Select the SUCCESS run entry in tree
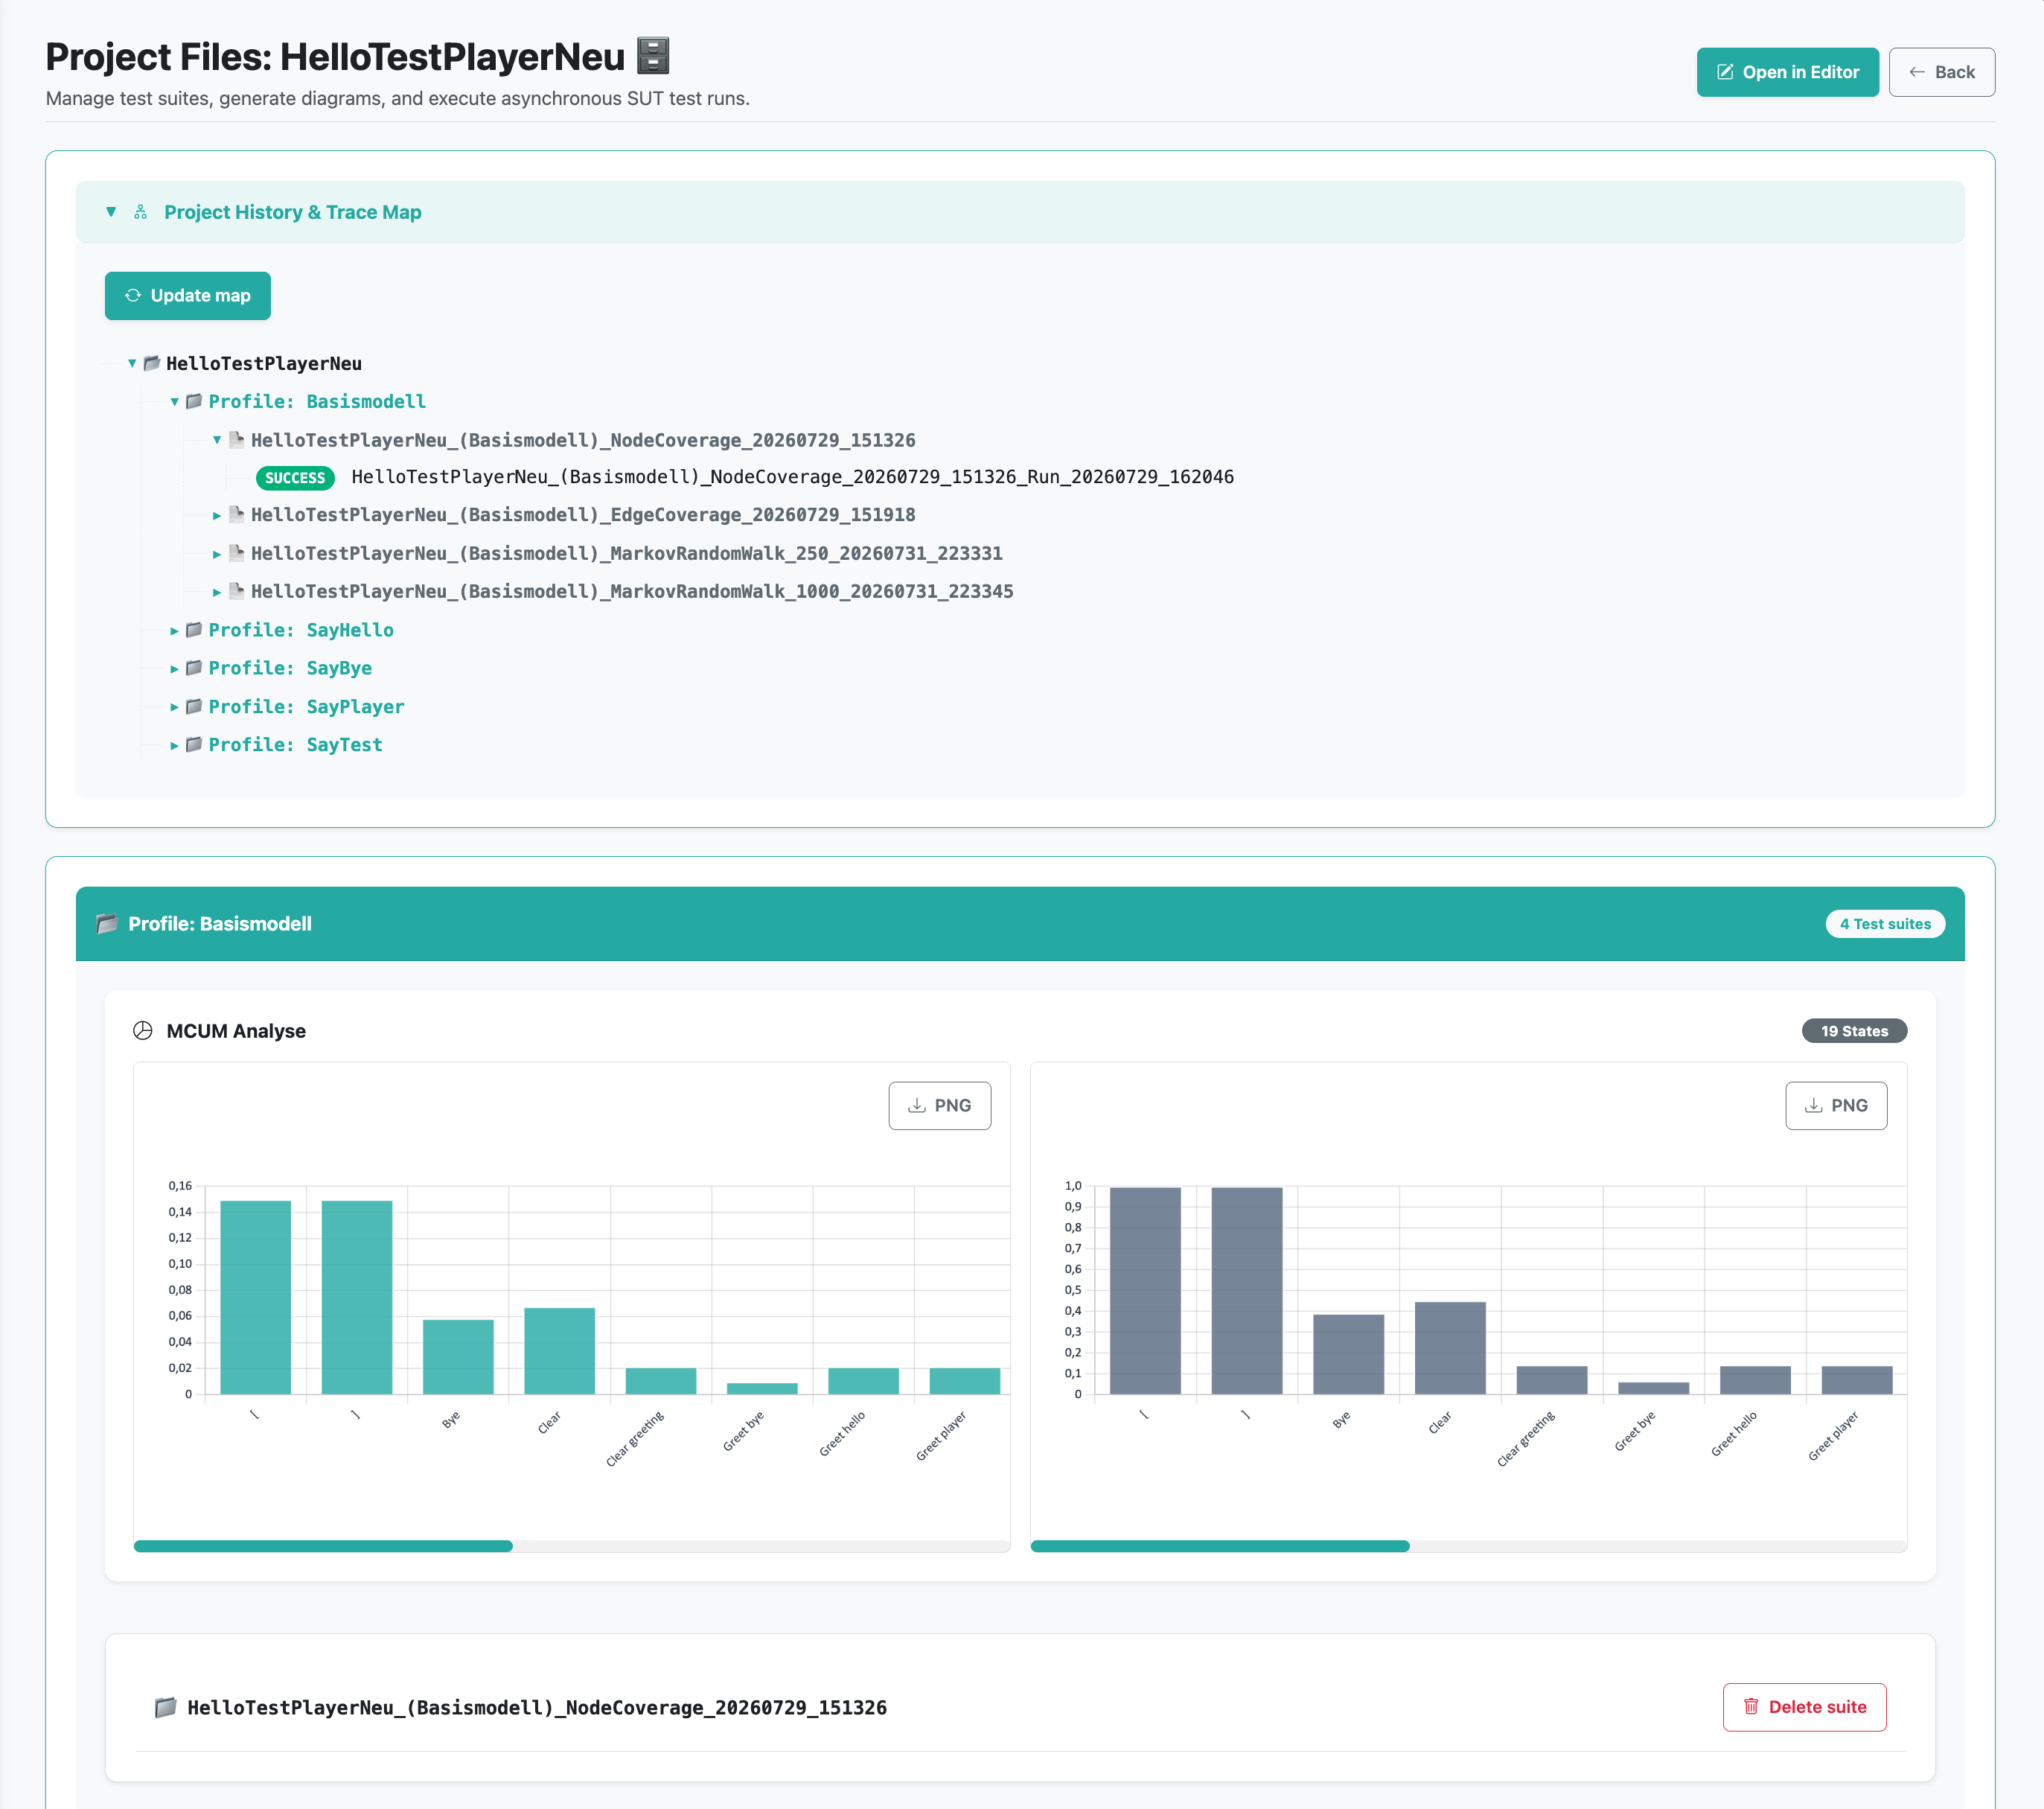This screenshot has height=1809, width=2044. tap(745, 477)
